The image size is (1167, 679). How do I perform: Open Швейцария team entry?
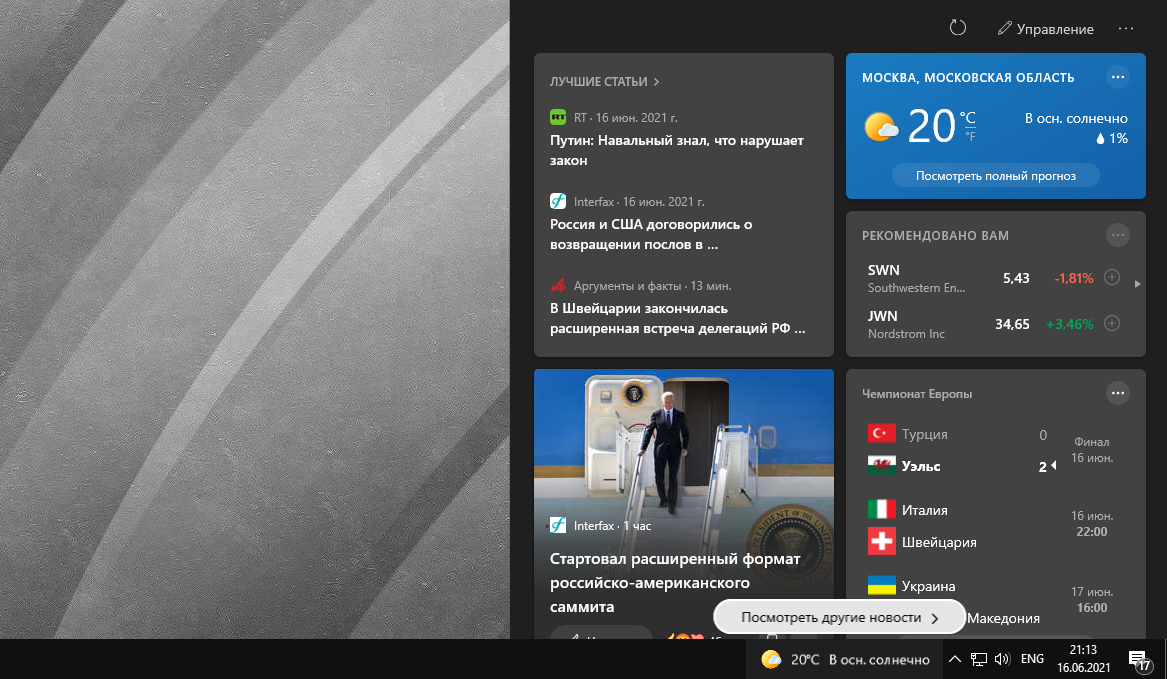[x=939, y=542]
